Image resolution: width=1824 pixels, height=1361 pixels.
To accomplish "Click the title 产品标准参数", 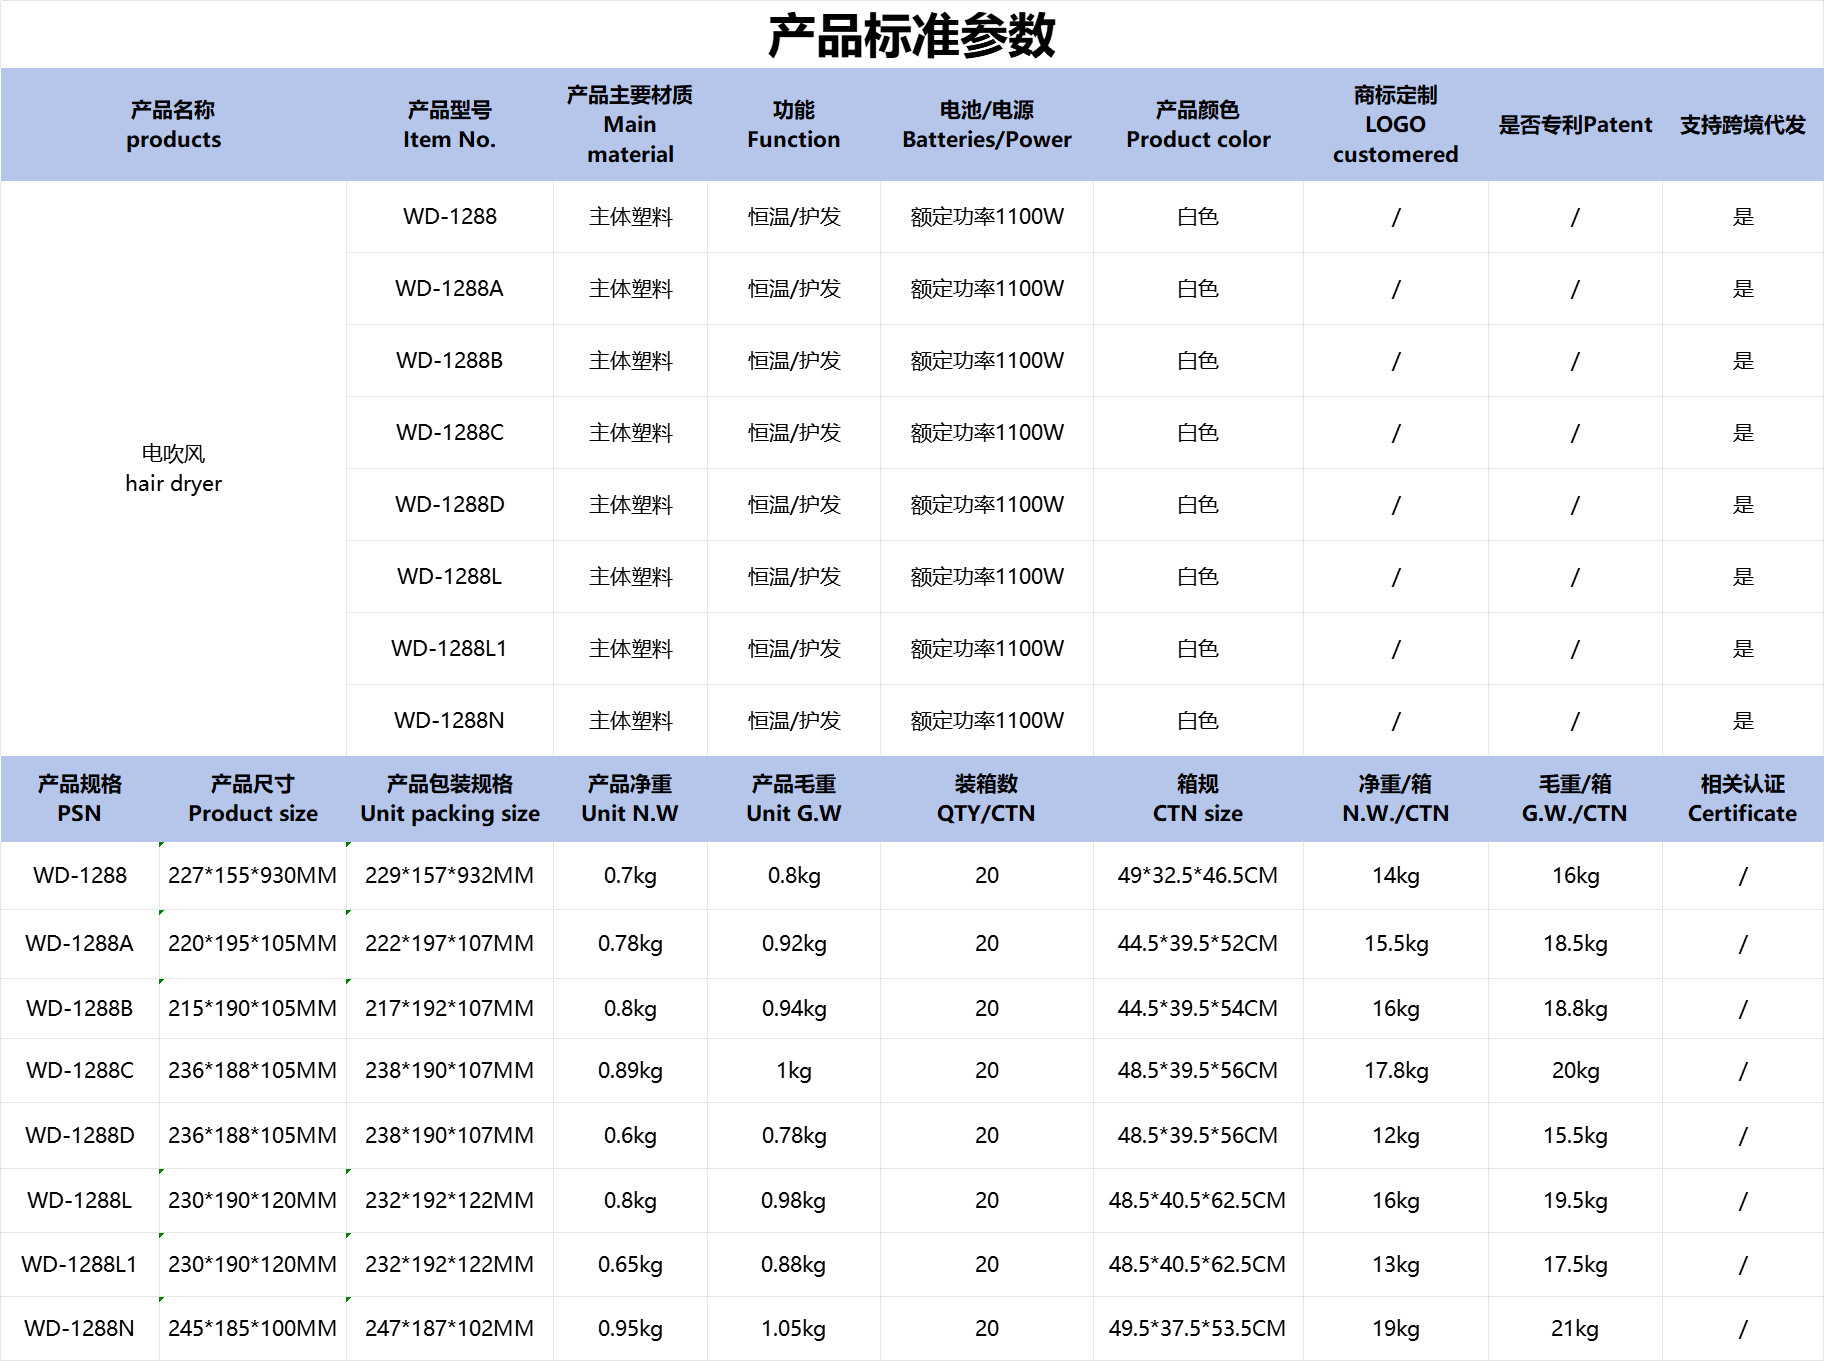I will pyautogui.click(x=911, y=36).
